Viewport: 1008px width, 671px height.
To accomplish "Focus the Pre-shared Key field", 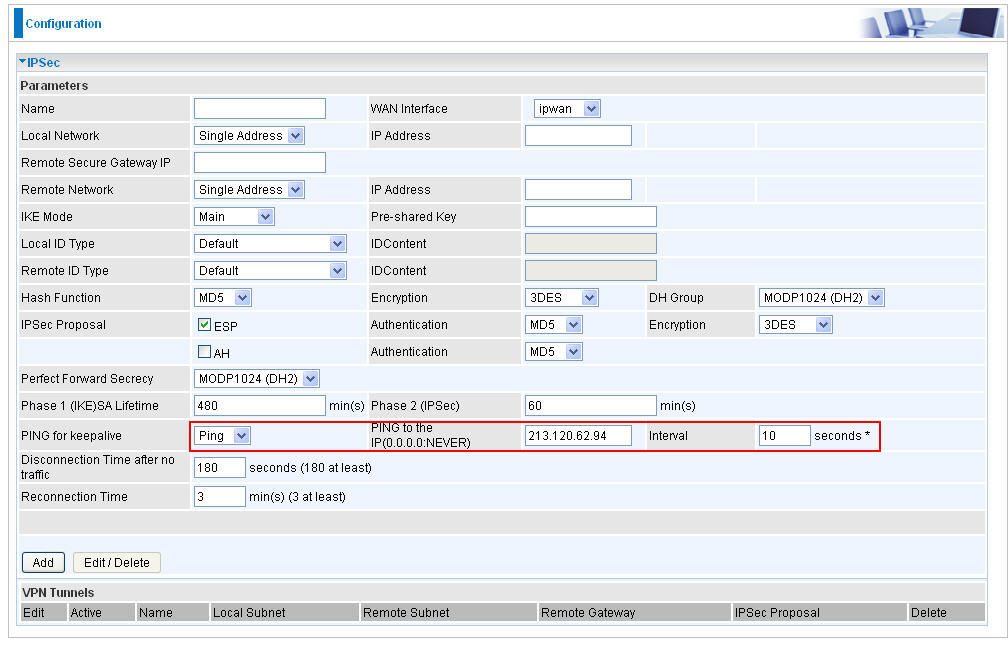I will coord(591,217).
